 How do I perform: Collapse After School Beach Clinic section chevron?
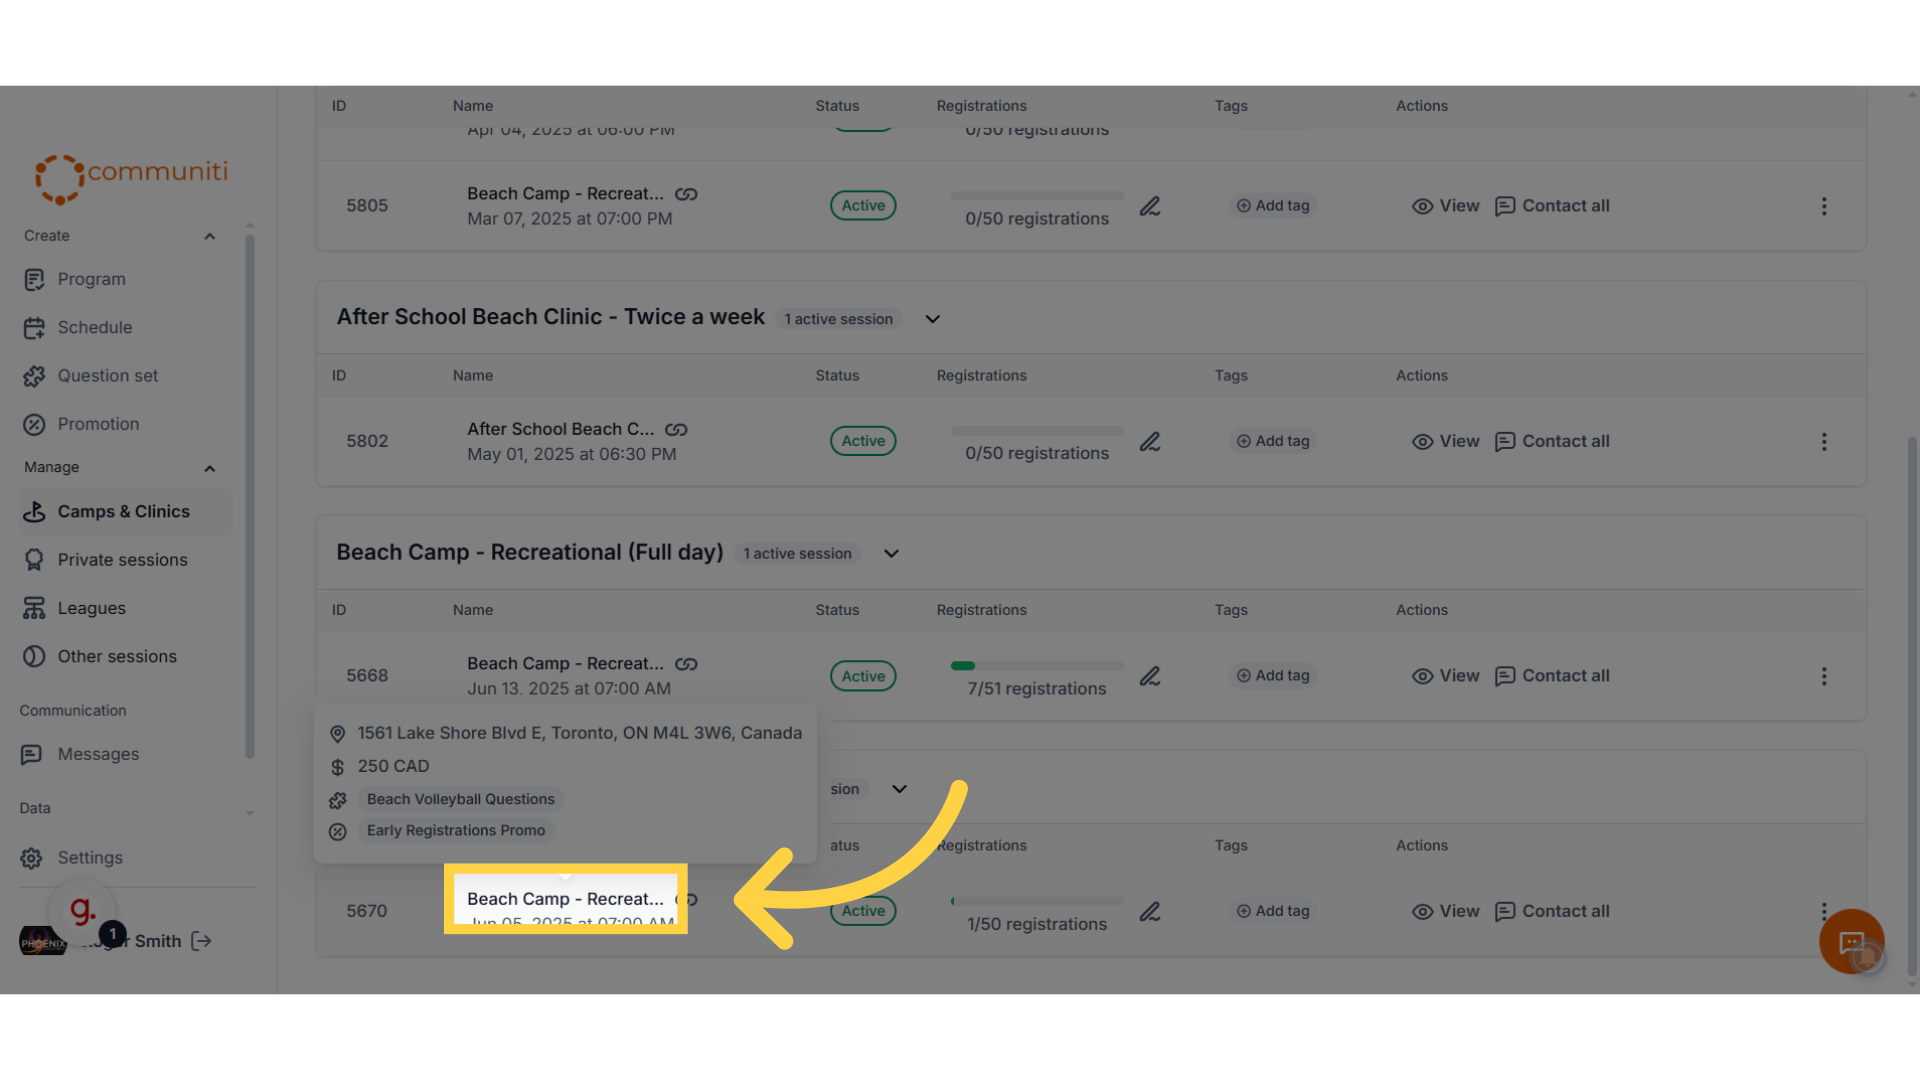pos(932,319)
